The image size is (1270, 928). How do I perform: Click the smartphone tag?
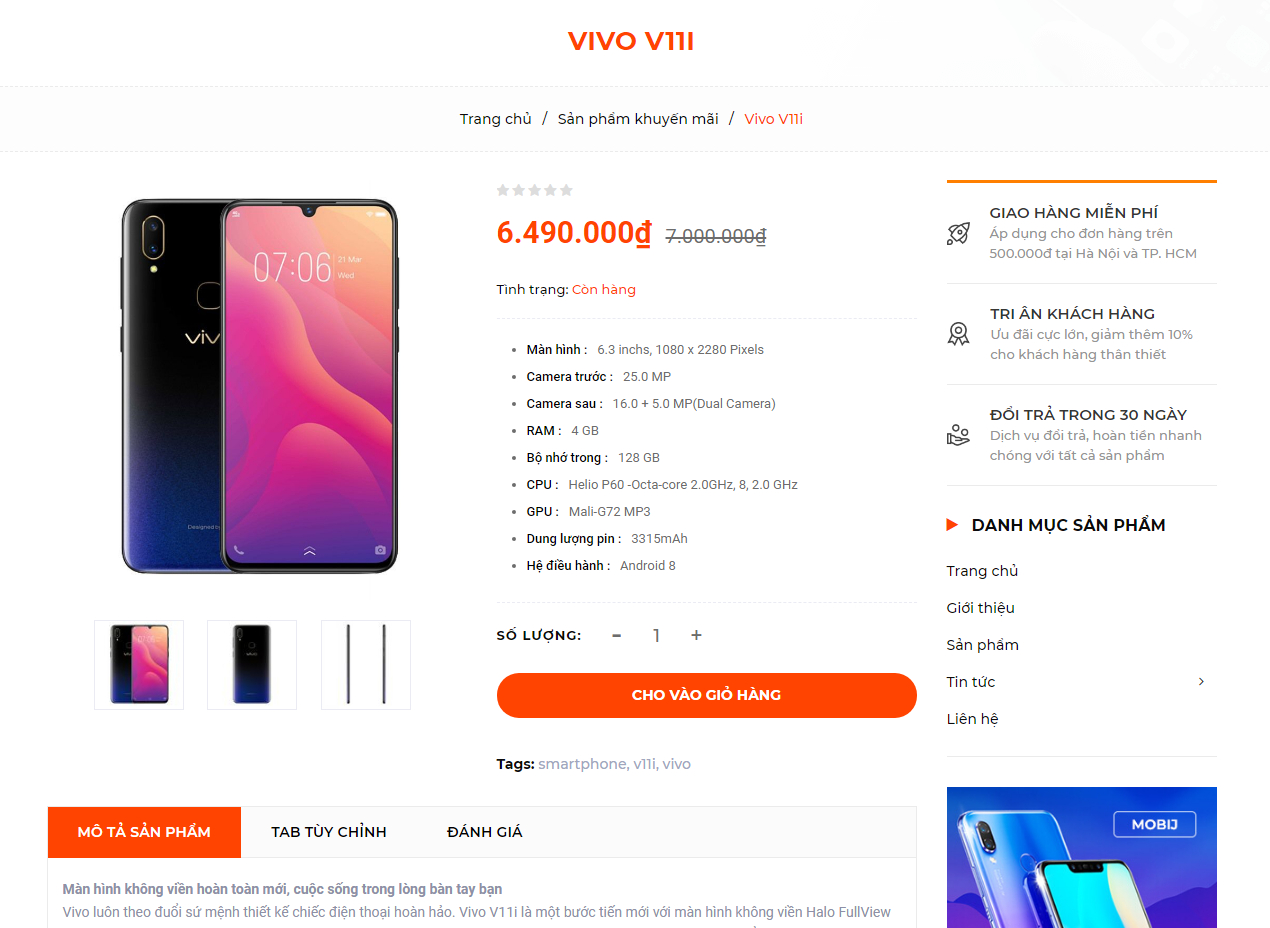[x=582, y=764]
